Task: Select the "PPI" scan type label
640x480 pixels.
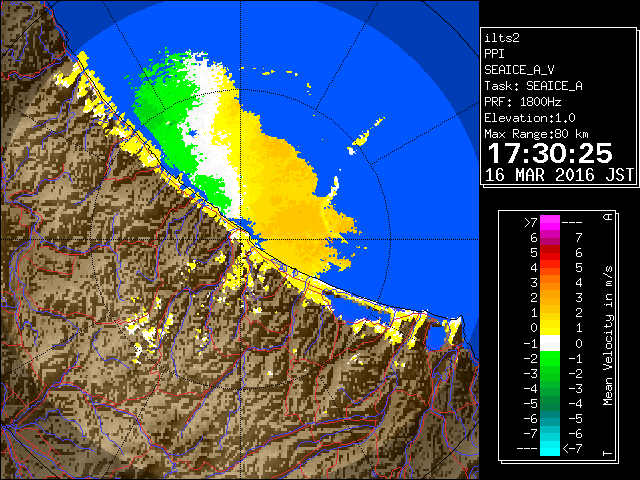Action: [x=494, y=54]
